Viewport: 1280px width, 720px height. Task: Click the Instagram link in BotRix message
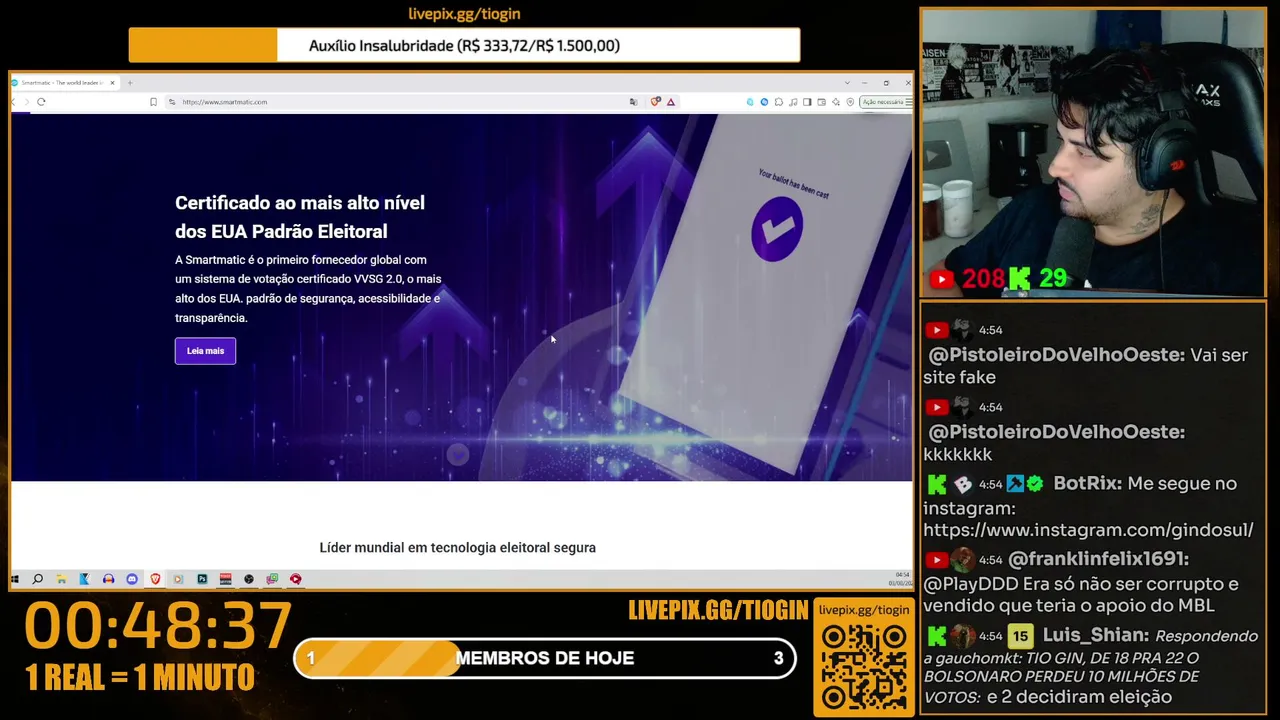coord(1088,530)
